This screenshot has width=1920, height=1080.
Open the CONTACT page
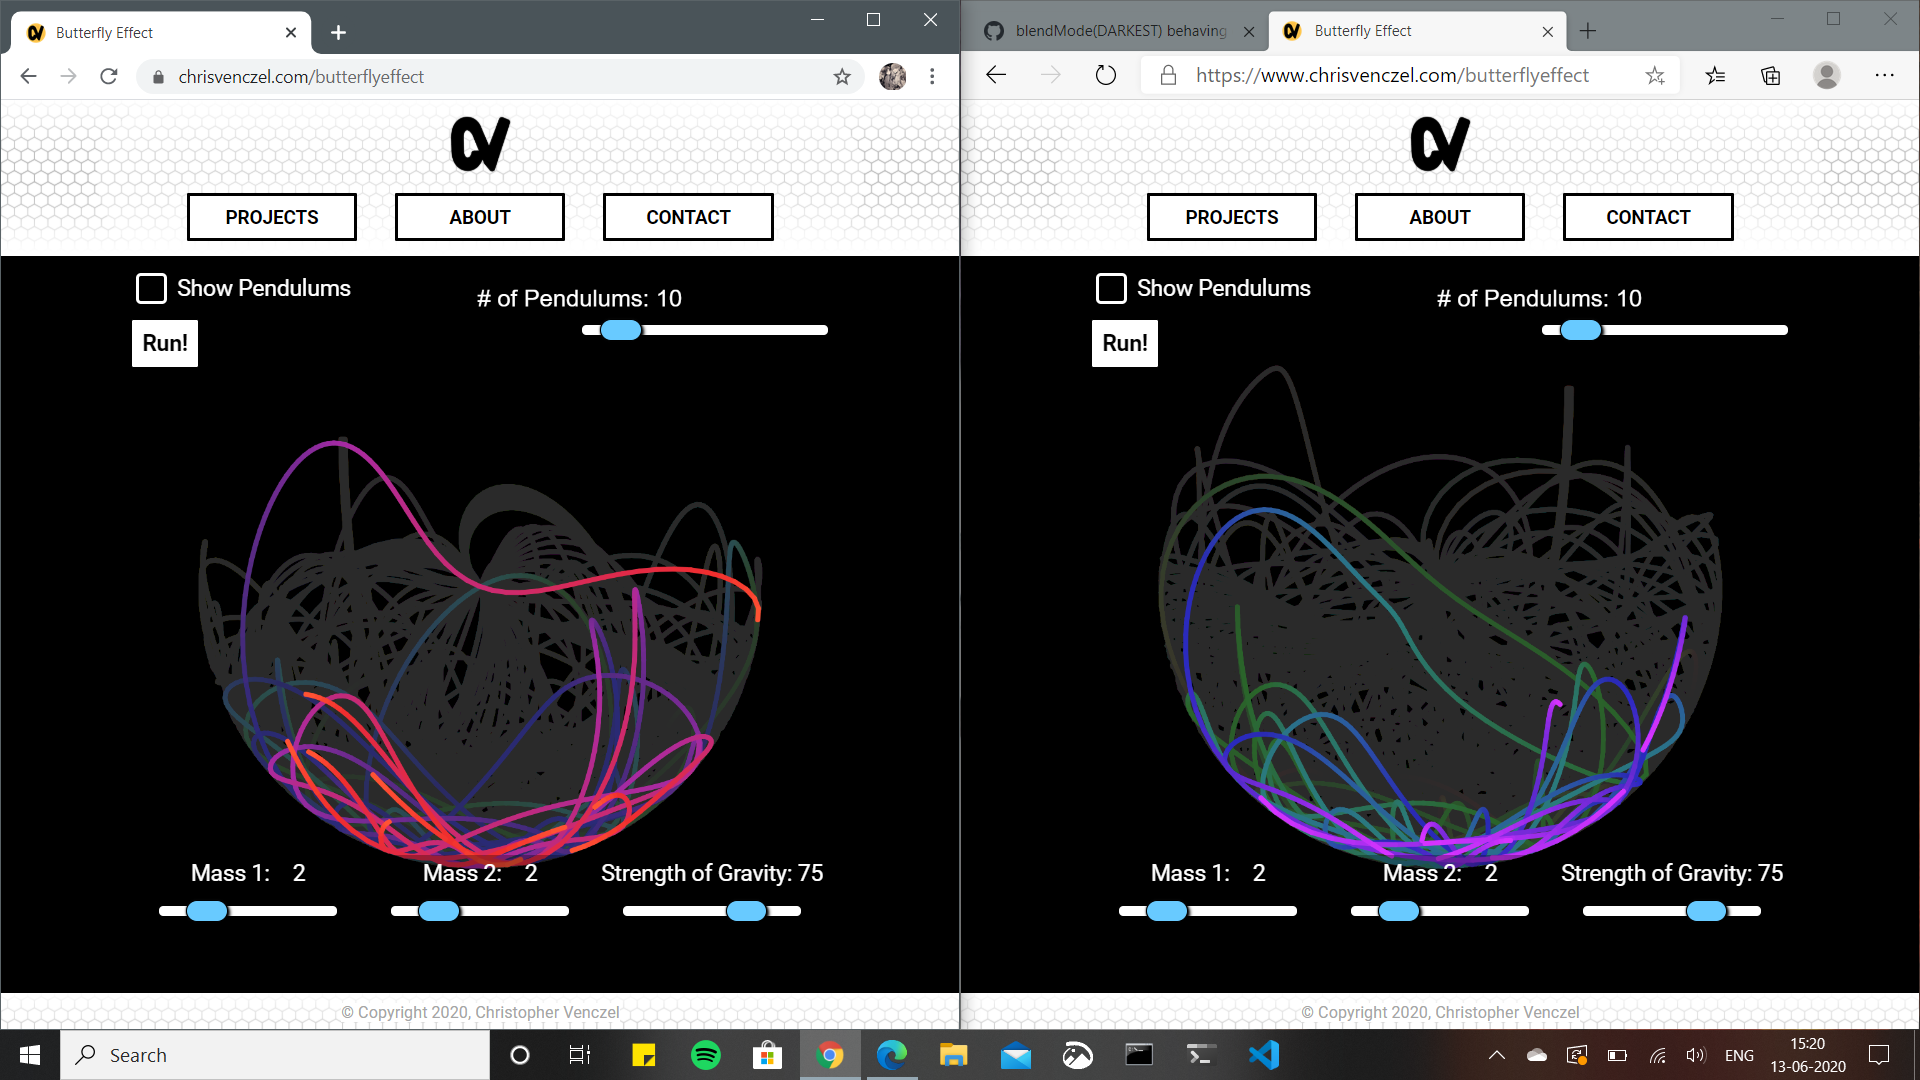(687, 217)
